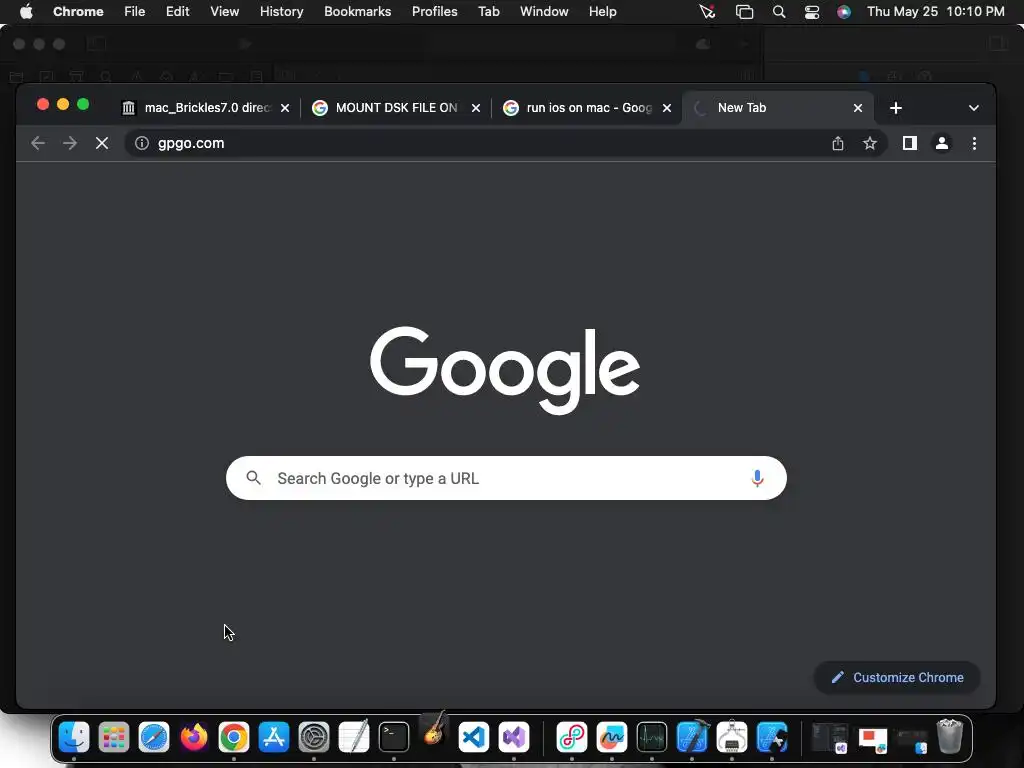Click the date and time display
This screenshot has height=768, width=1024.
tap(936, 11)
